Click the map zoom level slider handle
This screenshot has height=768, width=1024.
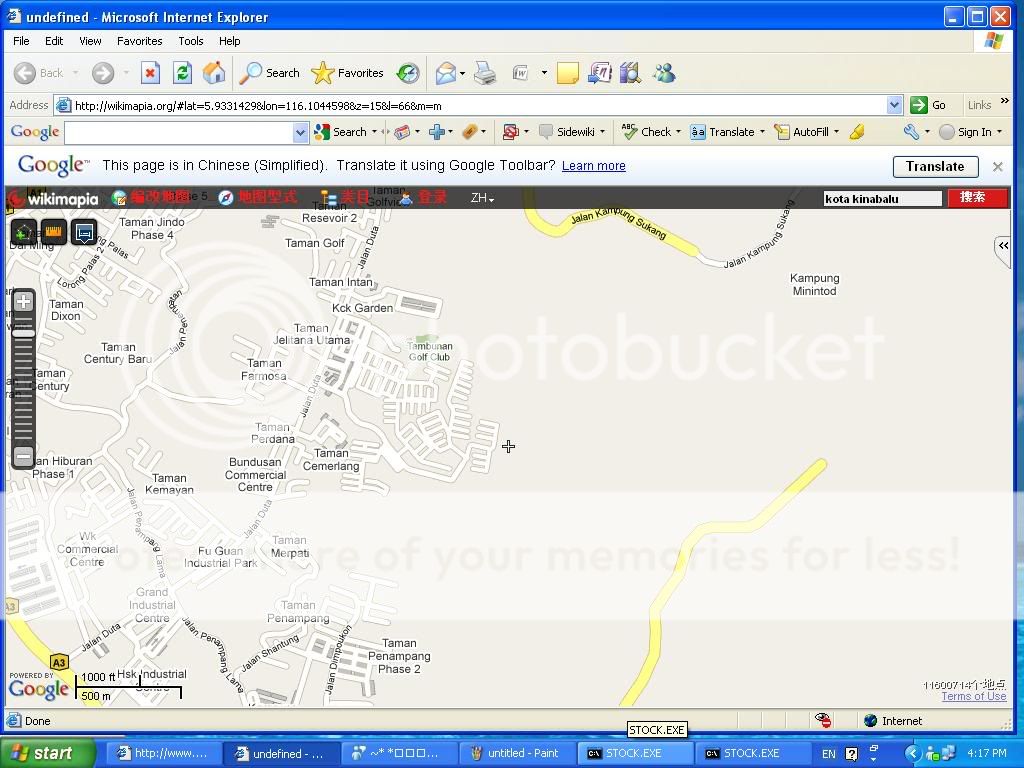24,333
